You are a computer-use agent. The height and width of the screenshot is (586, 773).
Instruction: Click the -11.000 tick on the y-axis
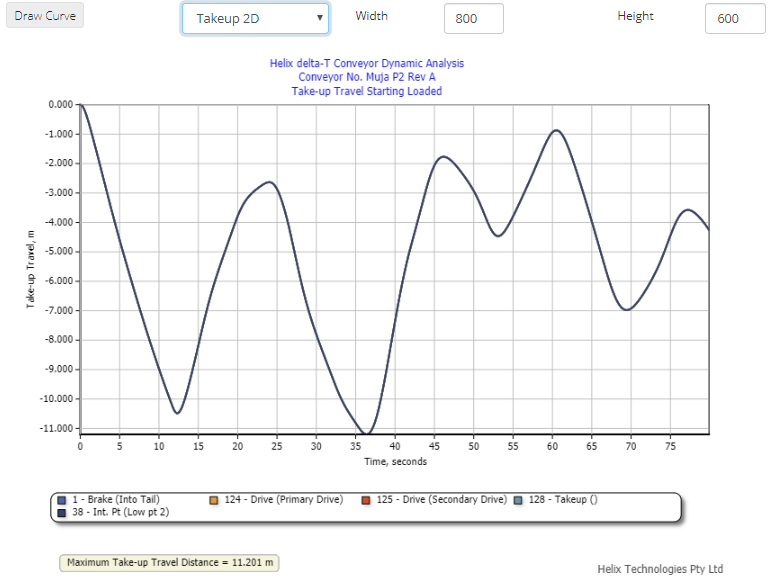(x=54, y=428)
